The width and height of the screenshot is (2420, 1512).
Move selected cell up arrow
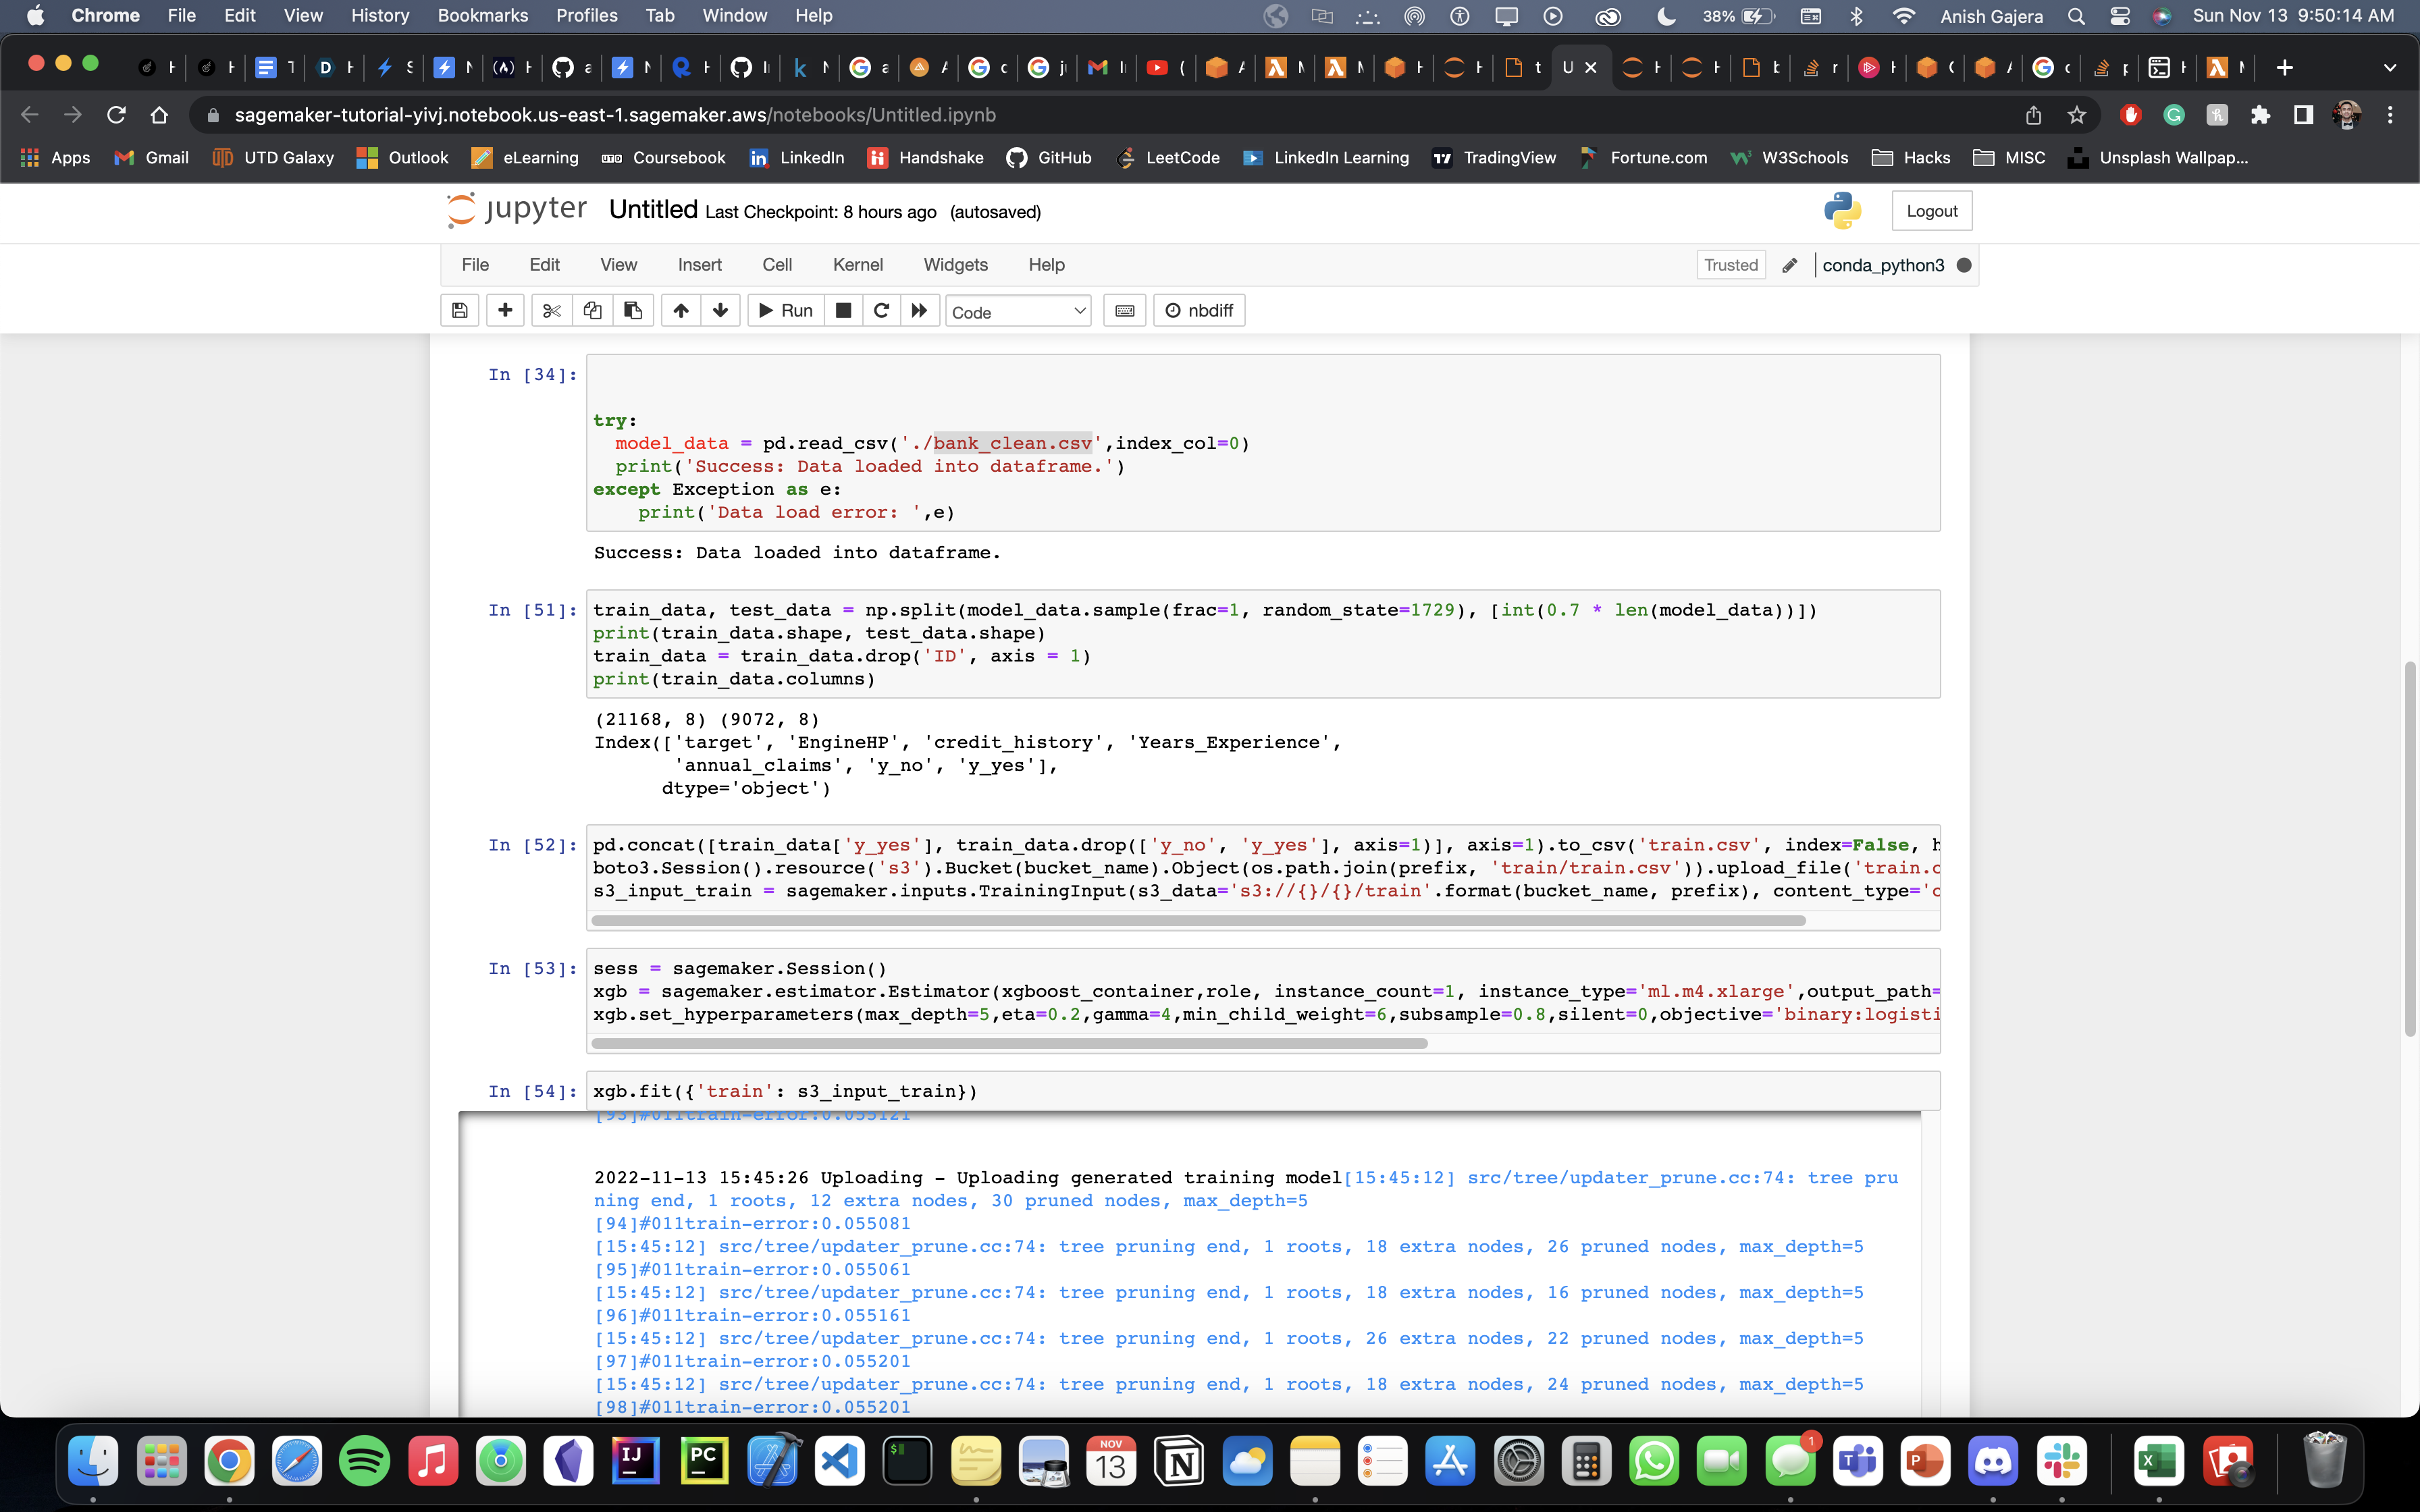click(x=681, y=310)
